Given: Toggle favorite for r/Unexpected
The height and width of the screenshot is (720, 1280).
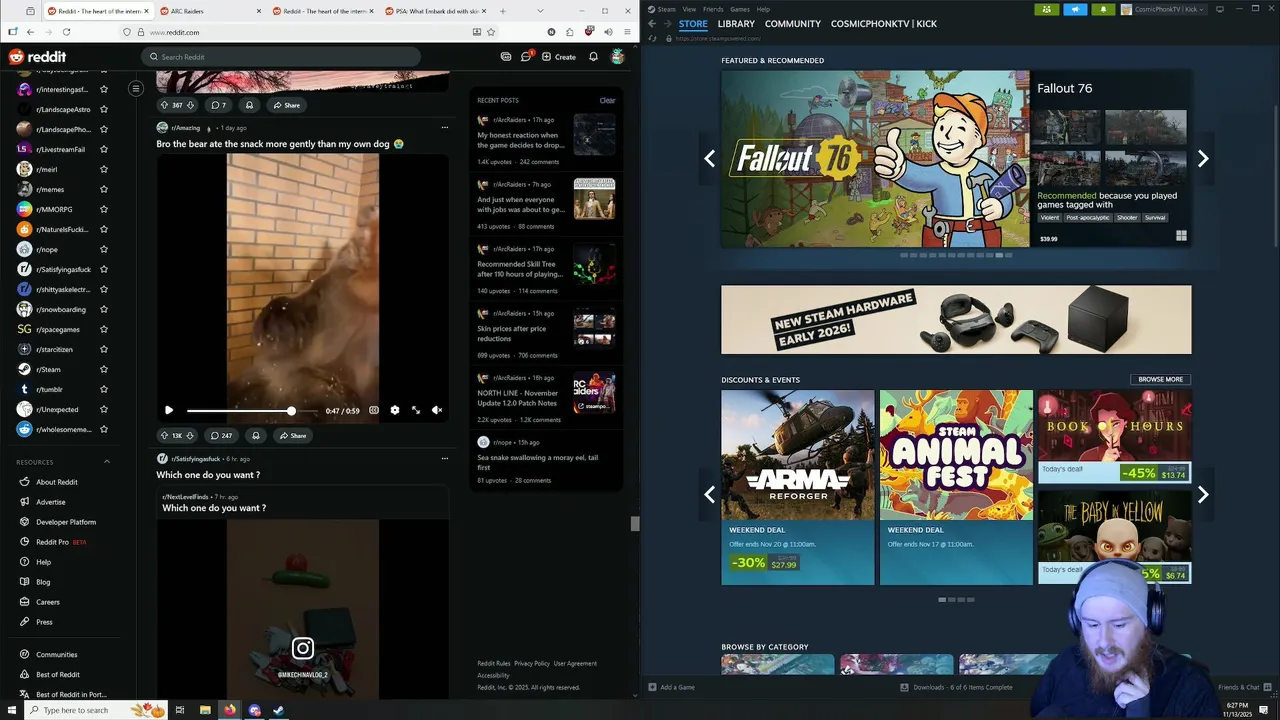Looking at the screenshot, I should (x=104, y=409).
